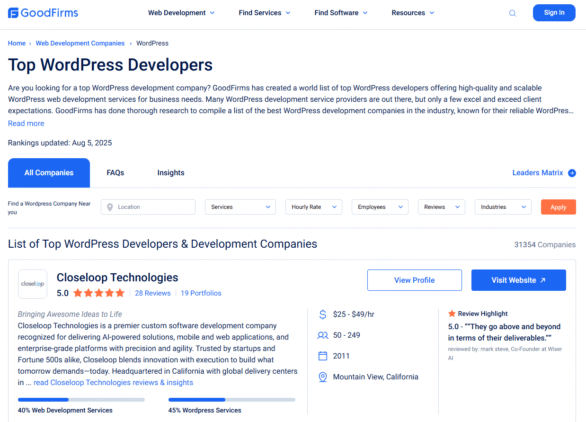Select the All Companies tab
The image size is (586, 422).
pos(49,173)
